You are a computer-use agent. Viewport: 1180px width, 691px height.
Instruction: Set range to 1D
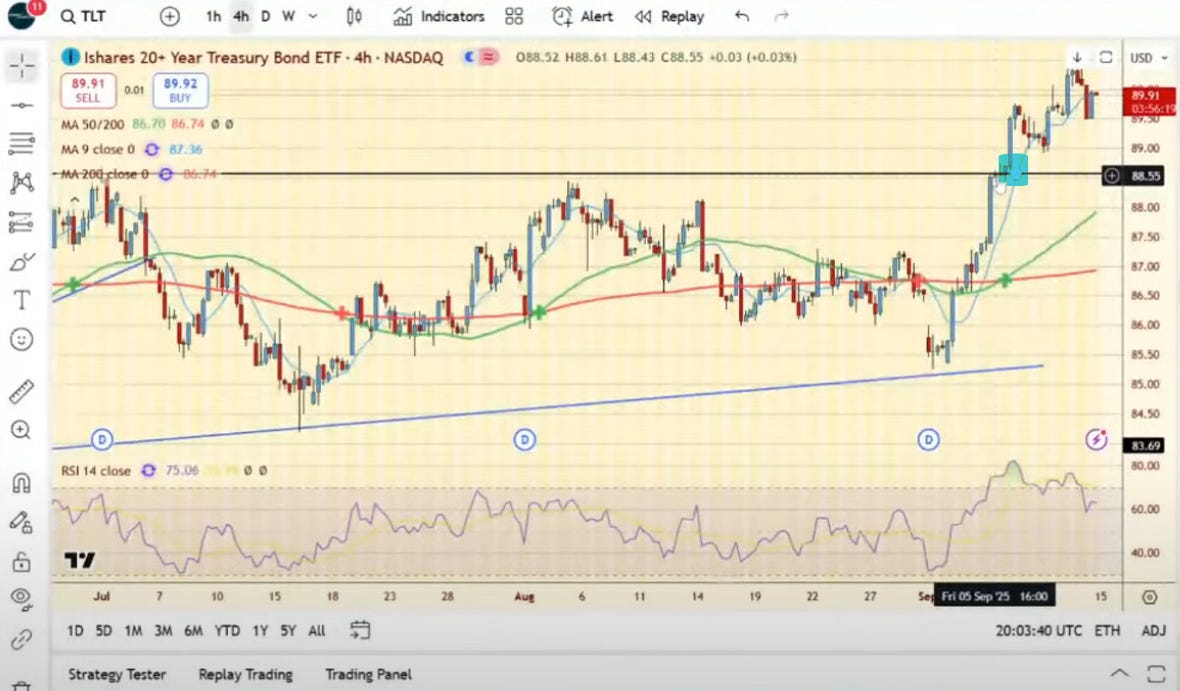(75, 631)
